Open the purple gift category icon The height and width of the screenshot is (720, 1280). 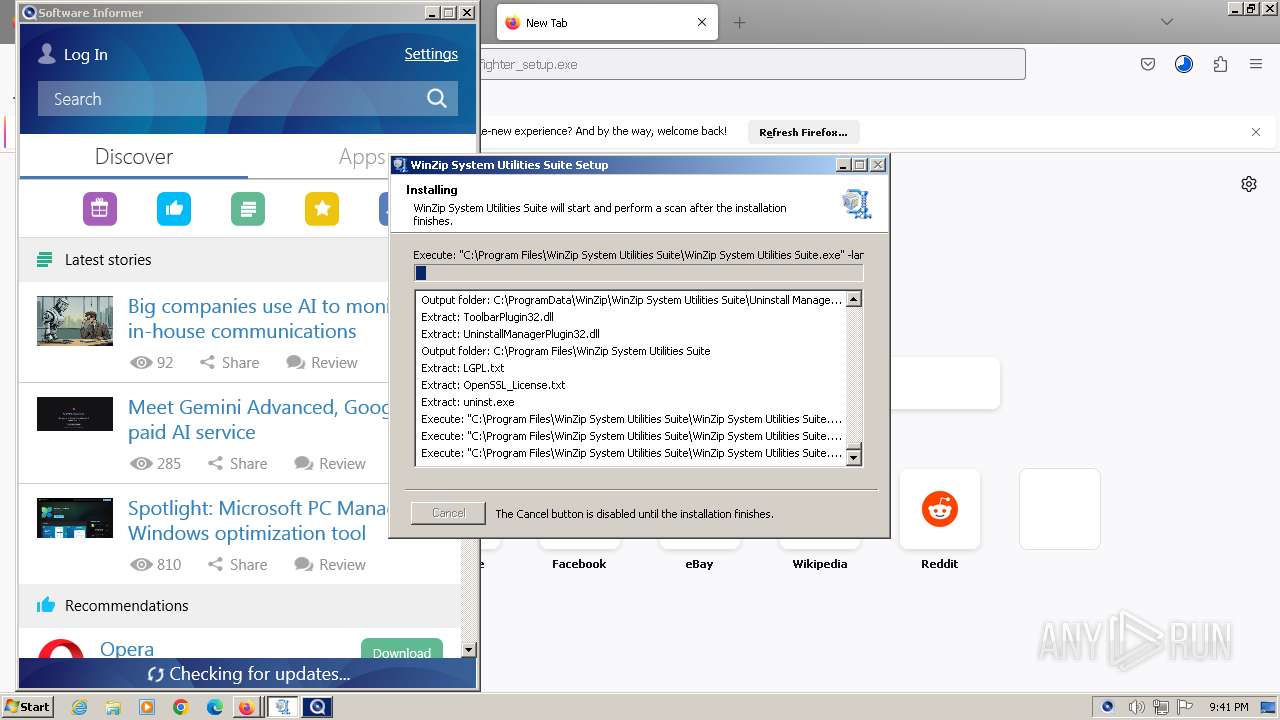[x=100, y=209]
